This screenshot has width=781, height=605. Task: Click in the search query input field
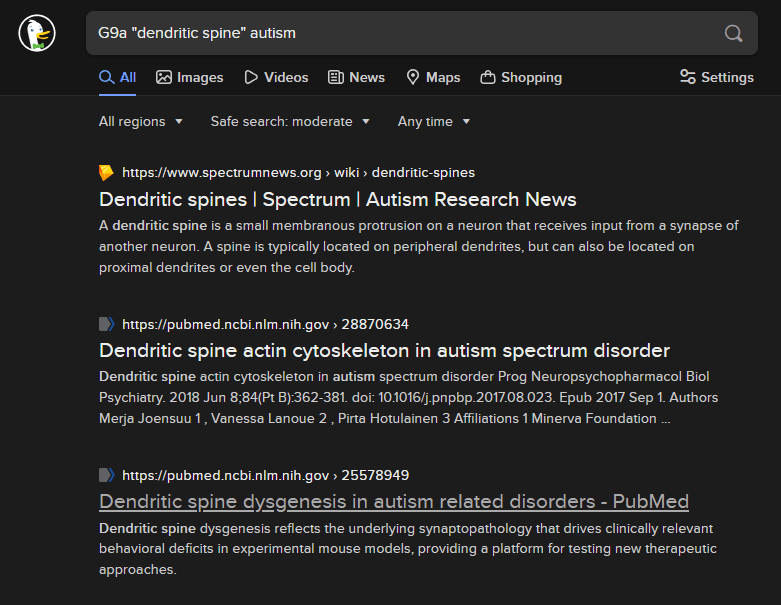(400, 34)
